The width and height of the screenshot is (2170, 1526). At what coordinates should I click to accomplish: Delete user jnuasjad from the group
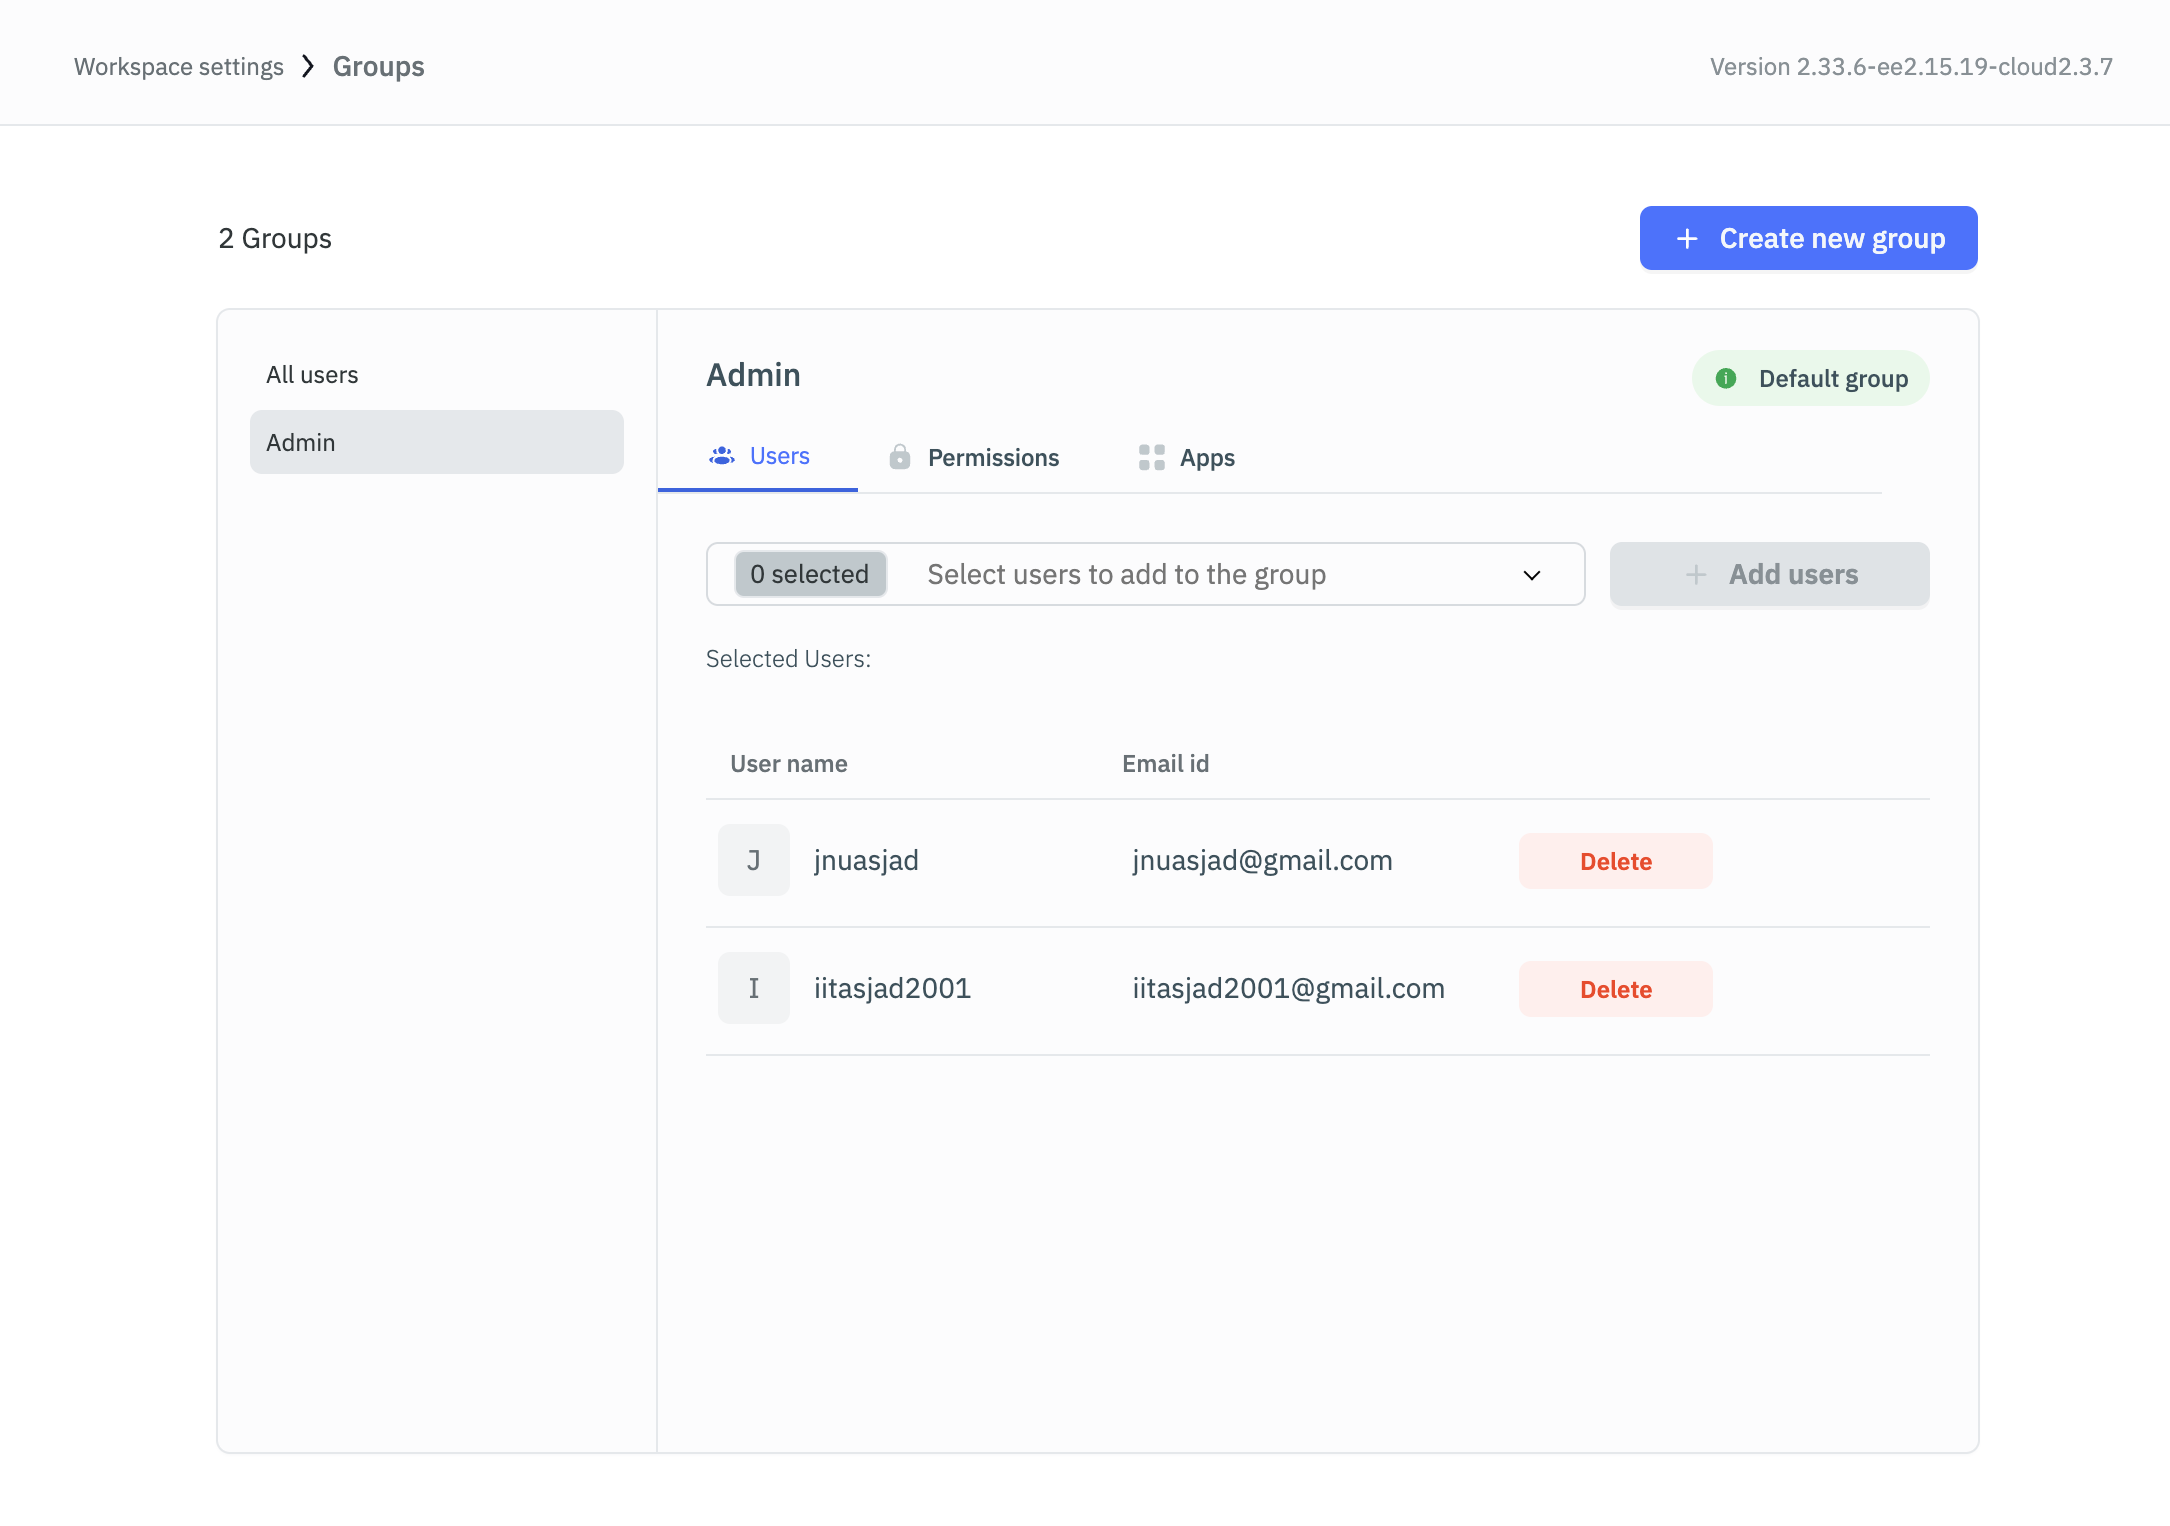coord(1615,861)
